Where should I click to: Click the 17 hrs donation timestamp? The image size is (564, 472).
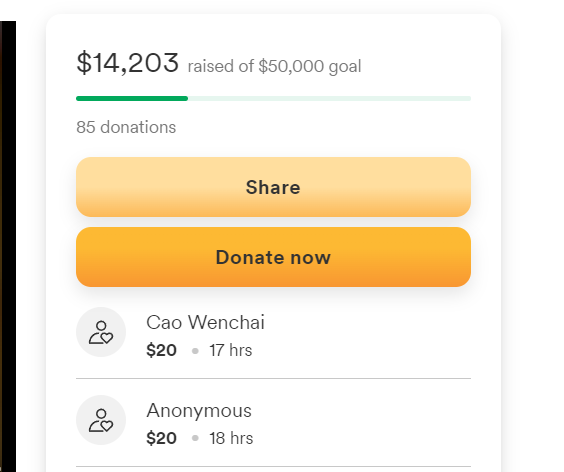click(x=231, y=350)
